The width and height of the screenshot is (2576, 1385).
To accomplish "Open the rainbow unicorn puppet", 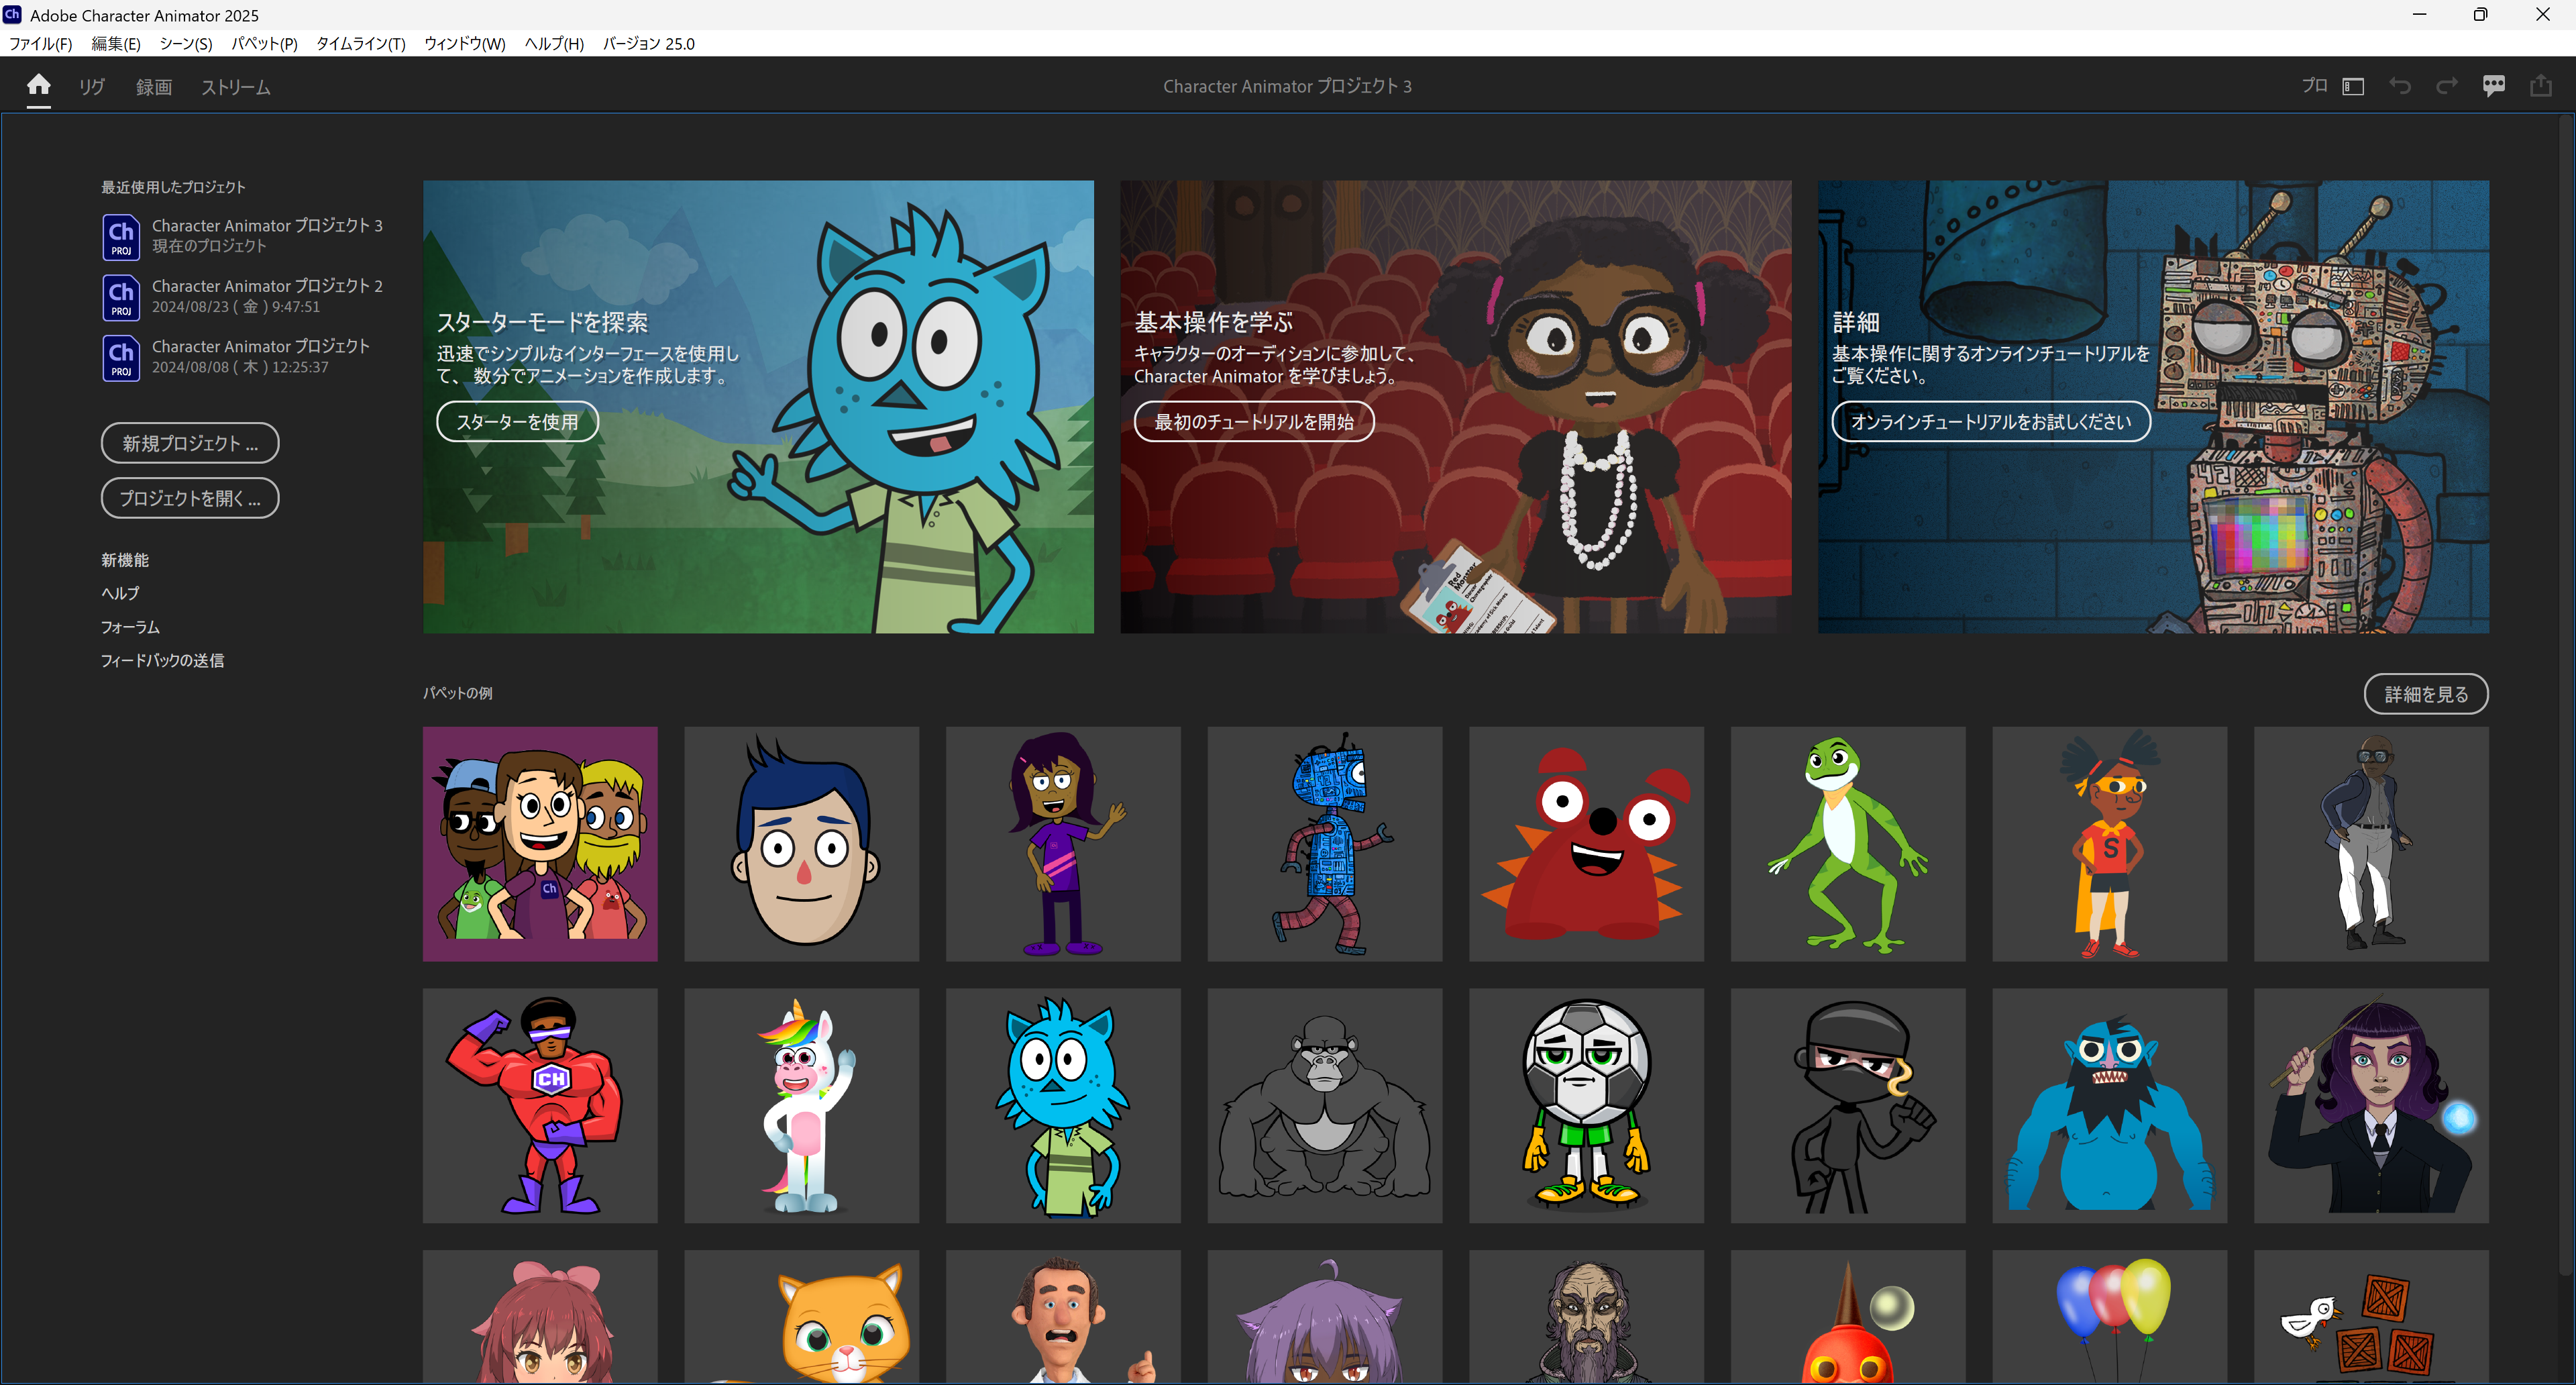I will pos(802,1106).
